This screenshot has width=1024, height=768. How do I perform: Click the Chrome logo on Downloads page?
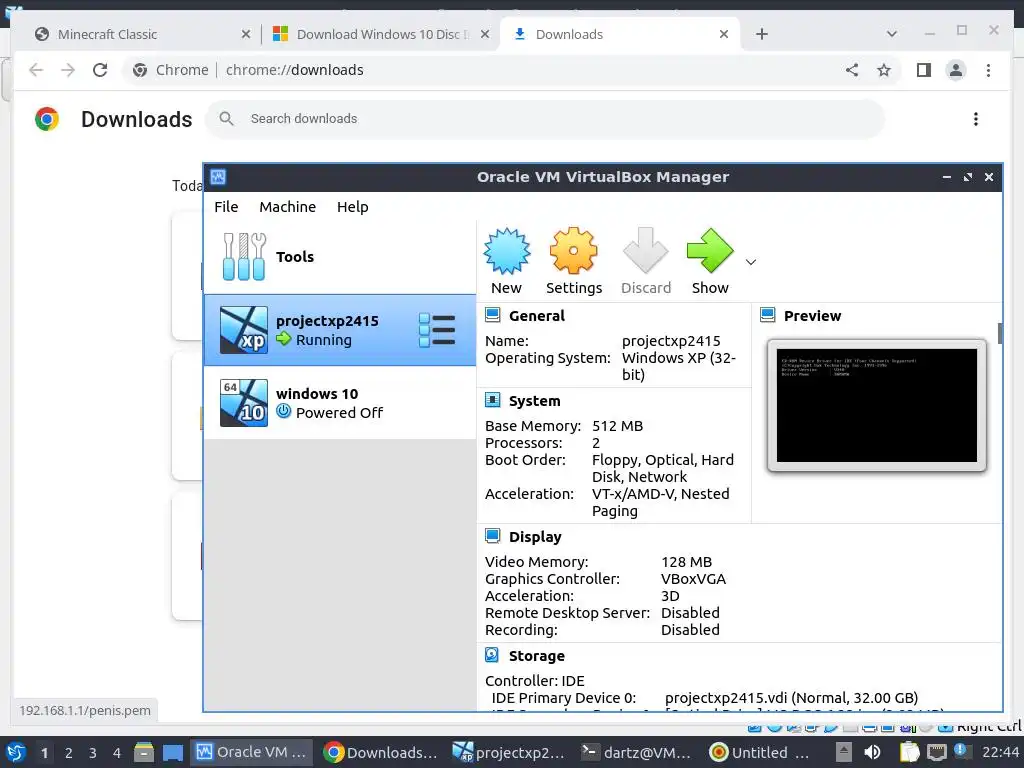(46, 119)
